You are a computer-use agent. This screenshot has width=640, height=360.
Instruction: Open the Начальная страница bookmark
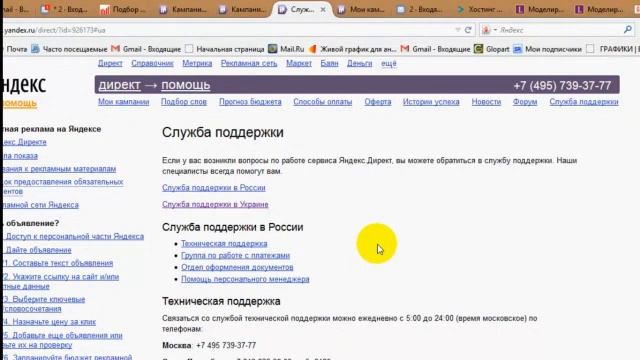[224, 49]
